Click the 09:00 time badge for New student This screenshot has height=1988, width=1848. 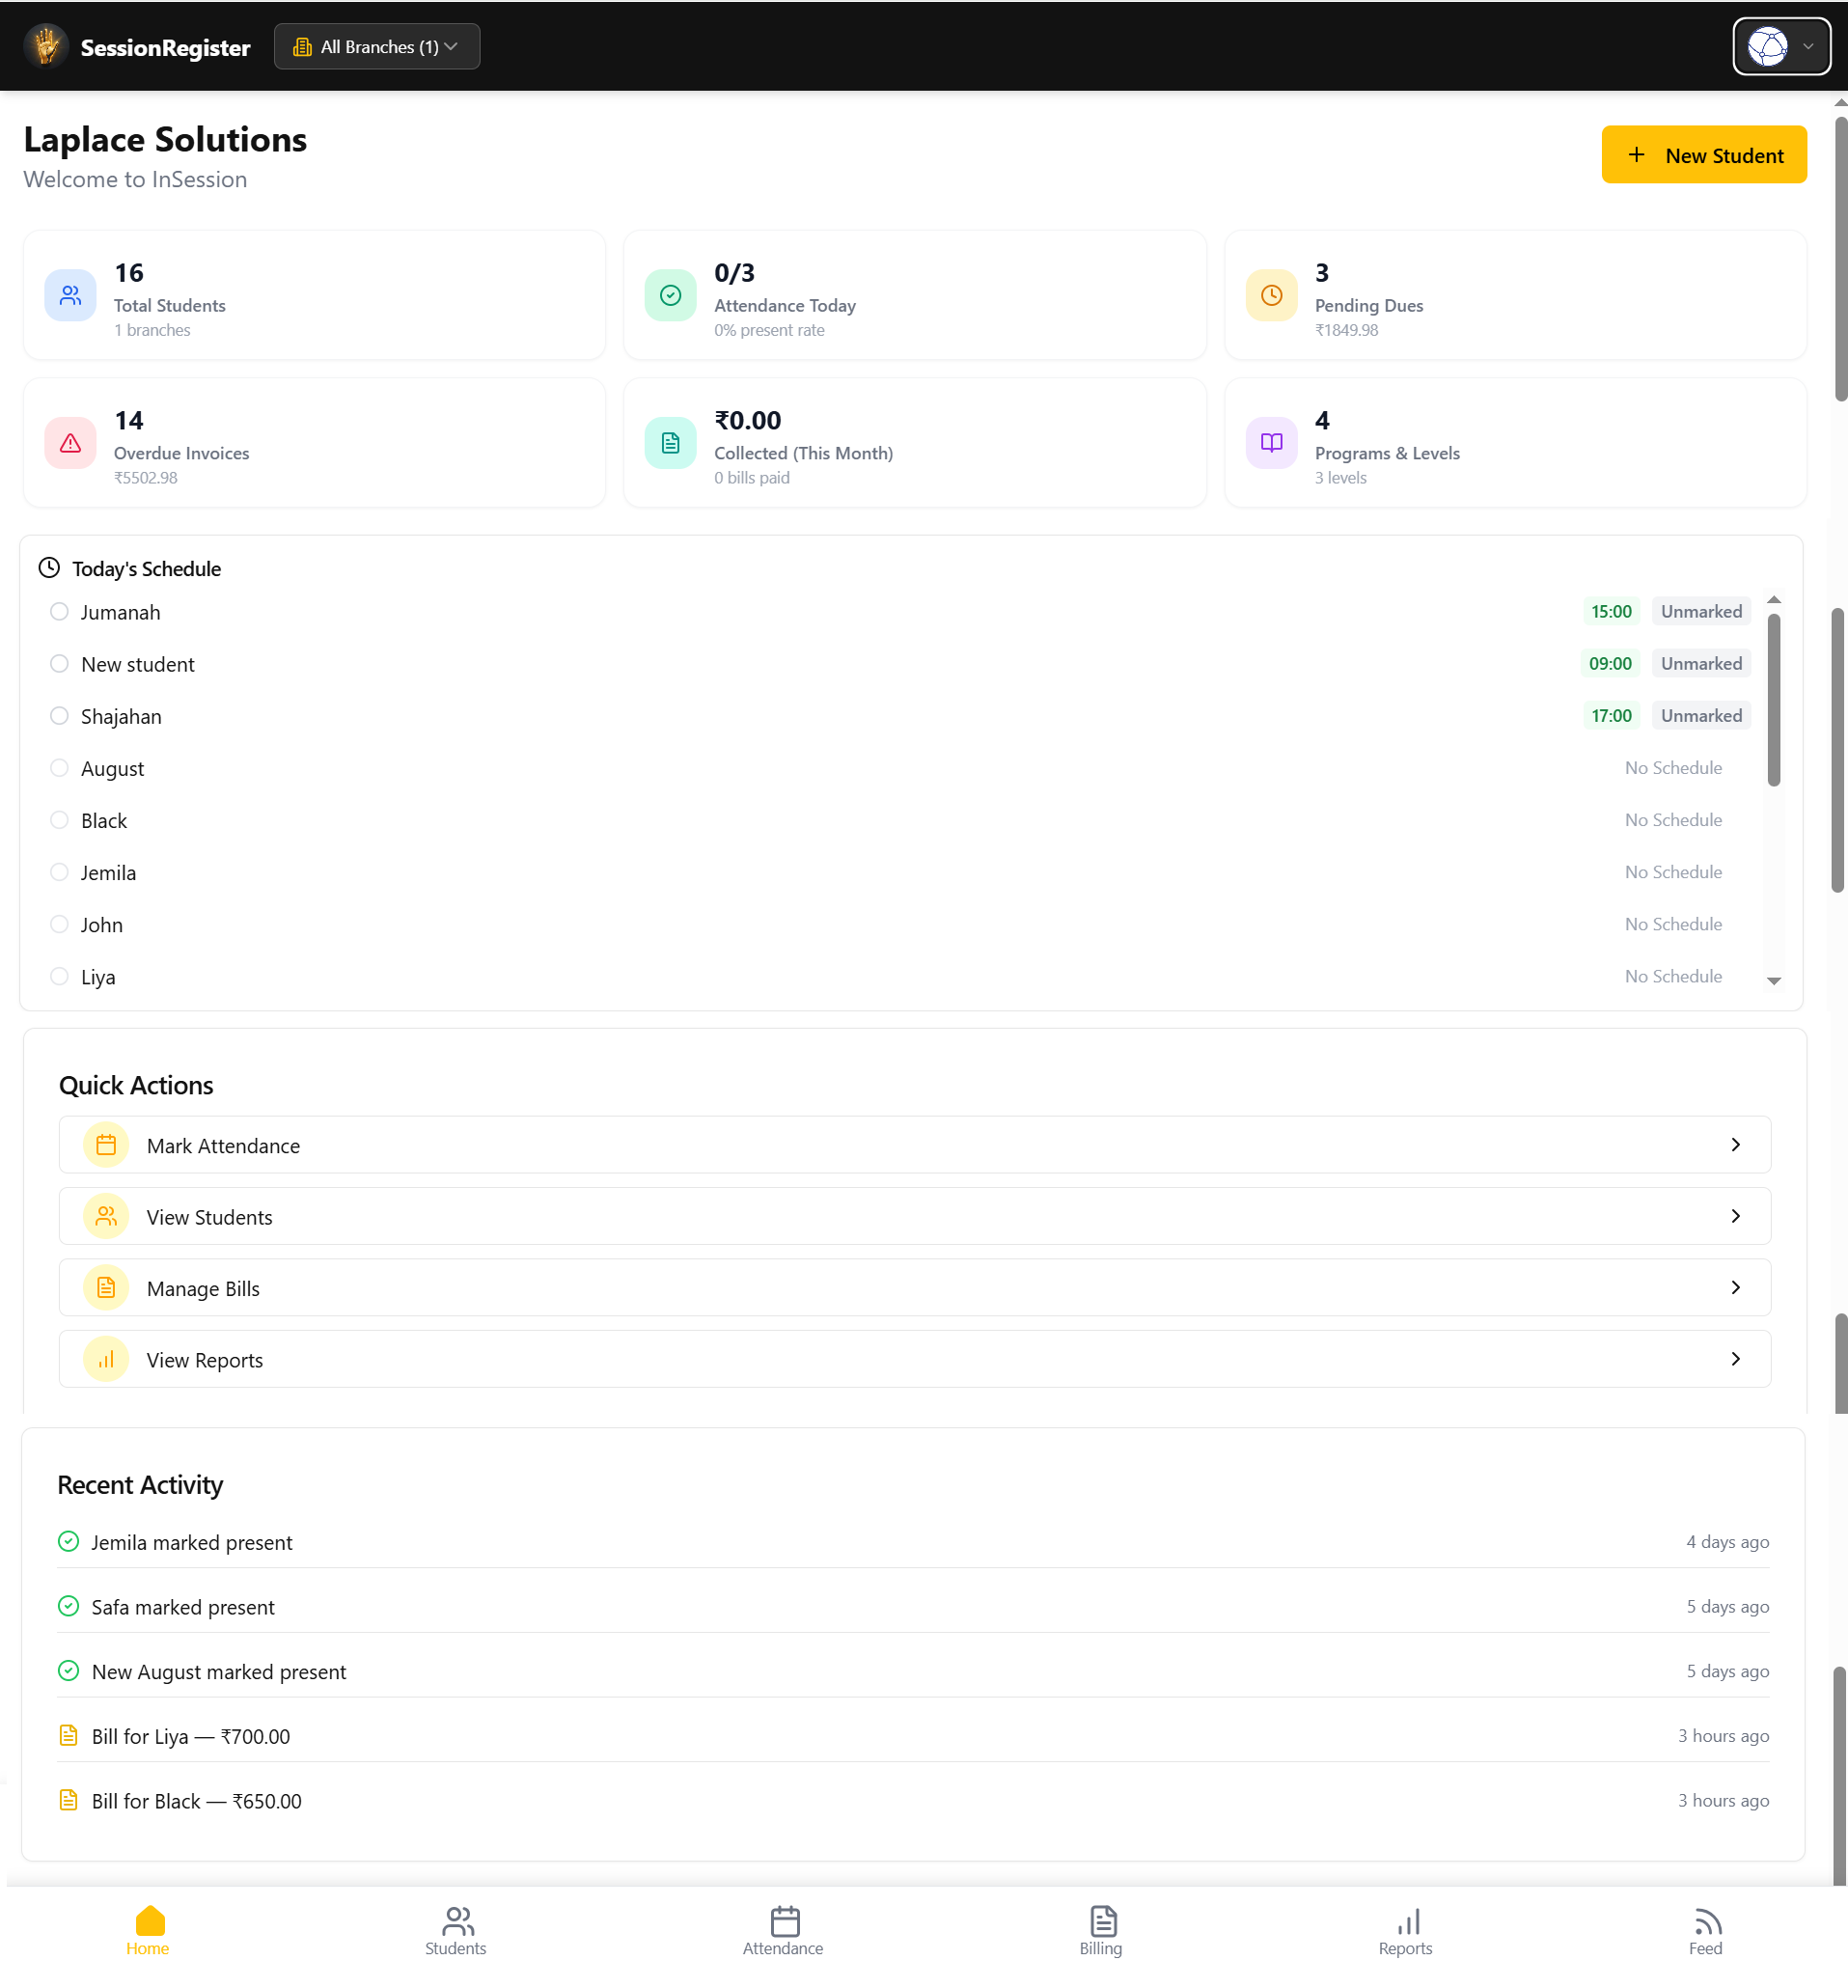(1611, 664)
